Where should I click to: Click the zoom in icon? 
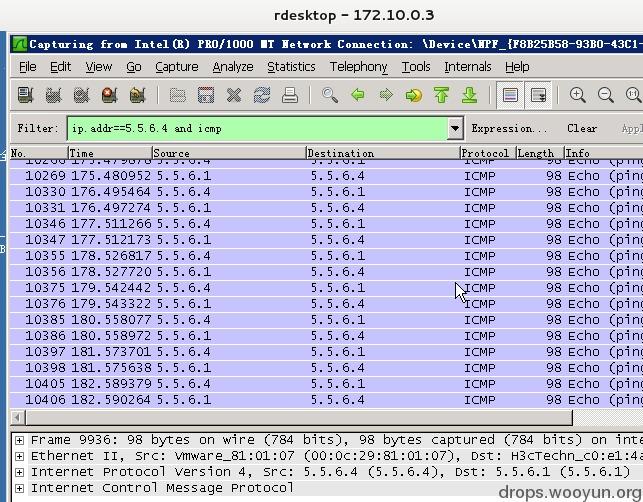[x=577, y=95]
